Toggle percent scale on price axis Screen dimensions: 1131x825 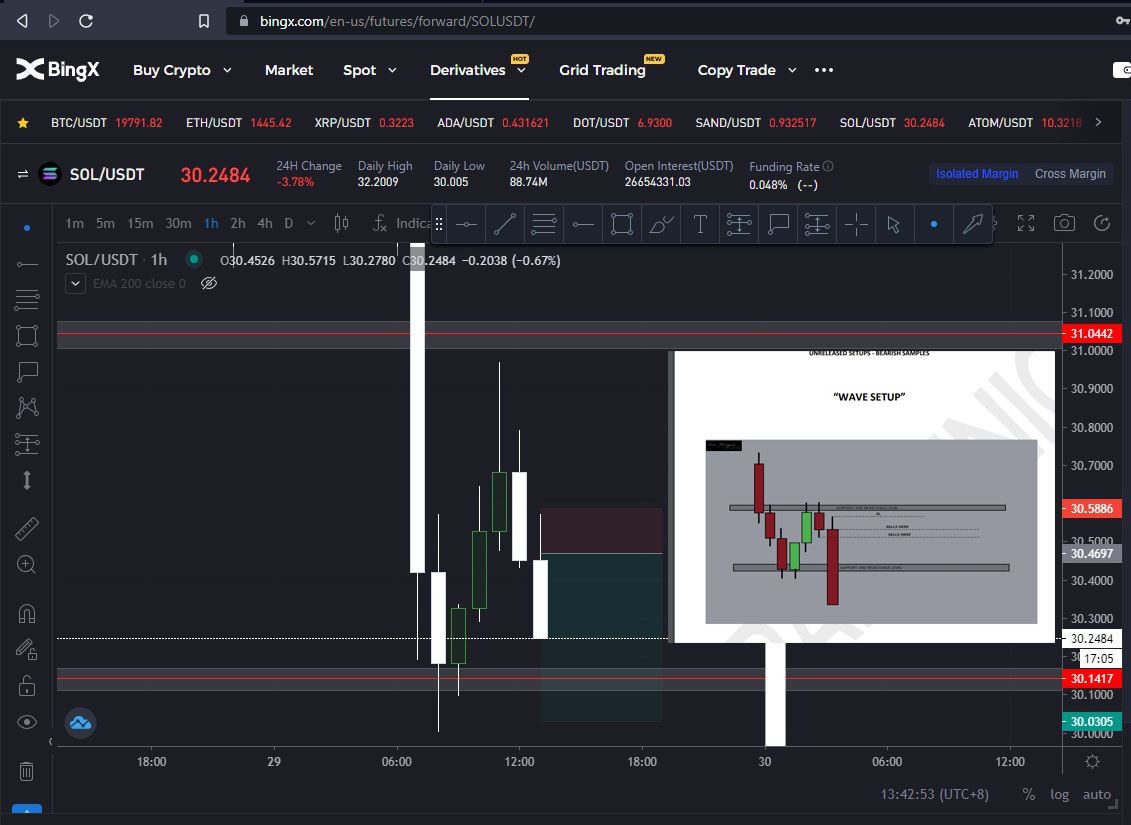click(x=1029, y=795)
